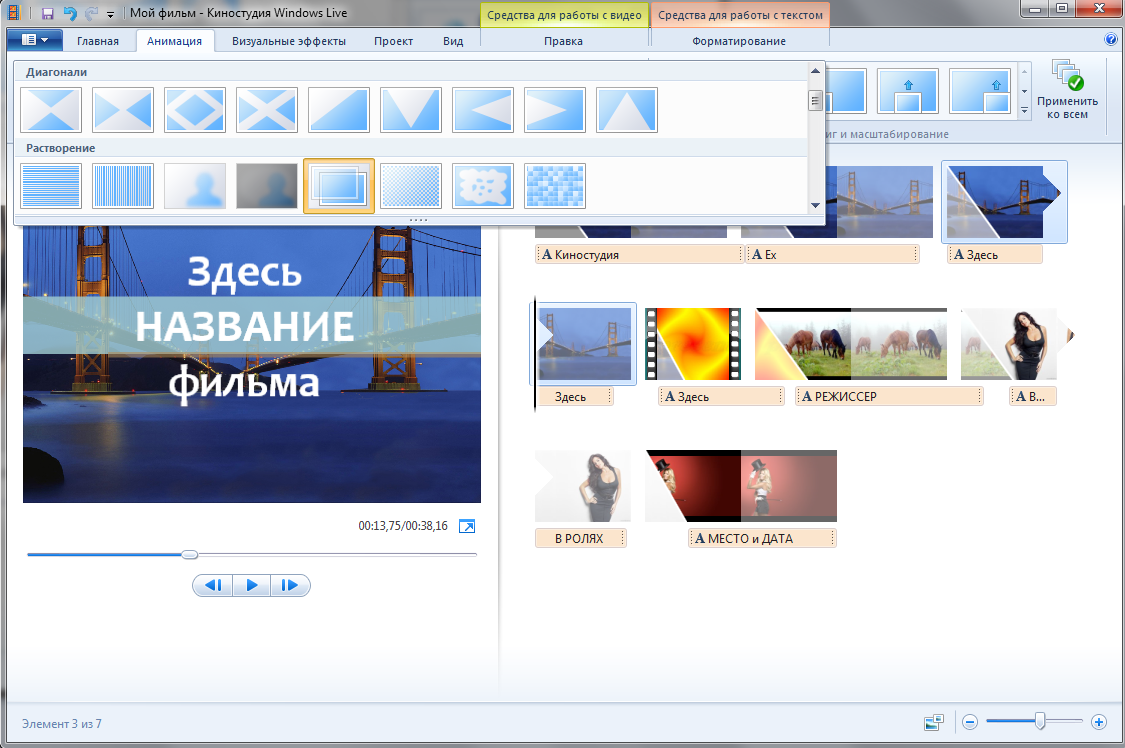Switch to the Визуальные эффекты tab
The image size is (1125, 748).
(289, 41)
